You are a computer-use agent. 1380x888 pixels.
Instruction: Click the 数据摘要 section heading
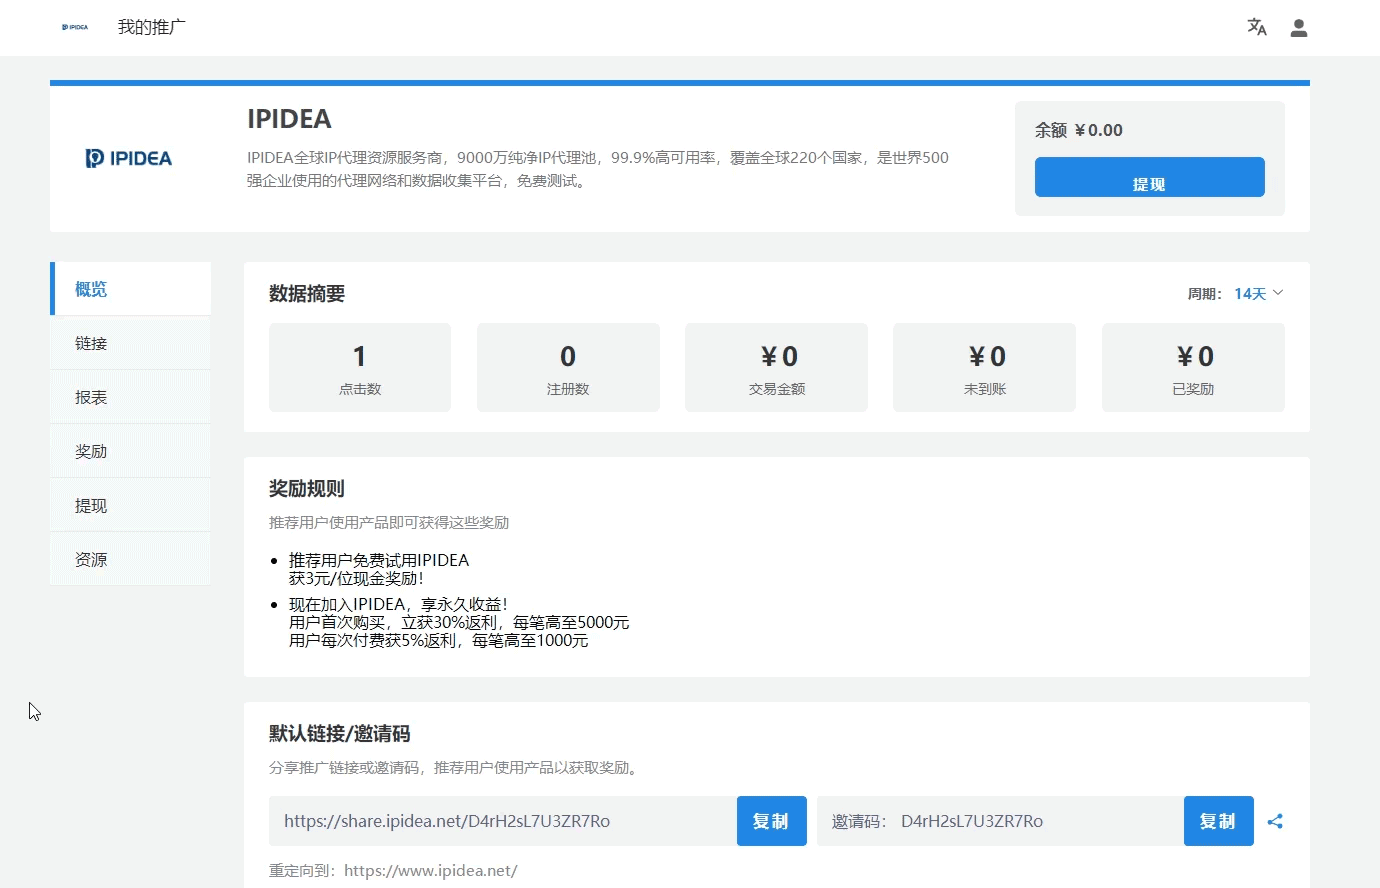point(307,293)
